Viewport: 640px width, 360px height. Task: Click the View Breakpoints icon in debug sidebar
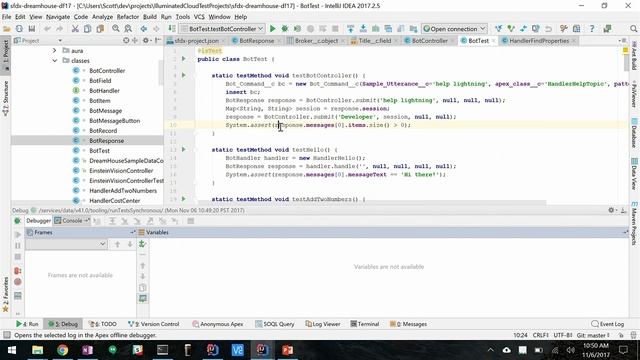(x=18, y=271)
